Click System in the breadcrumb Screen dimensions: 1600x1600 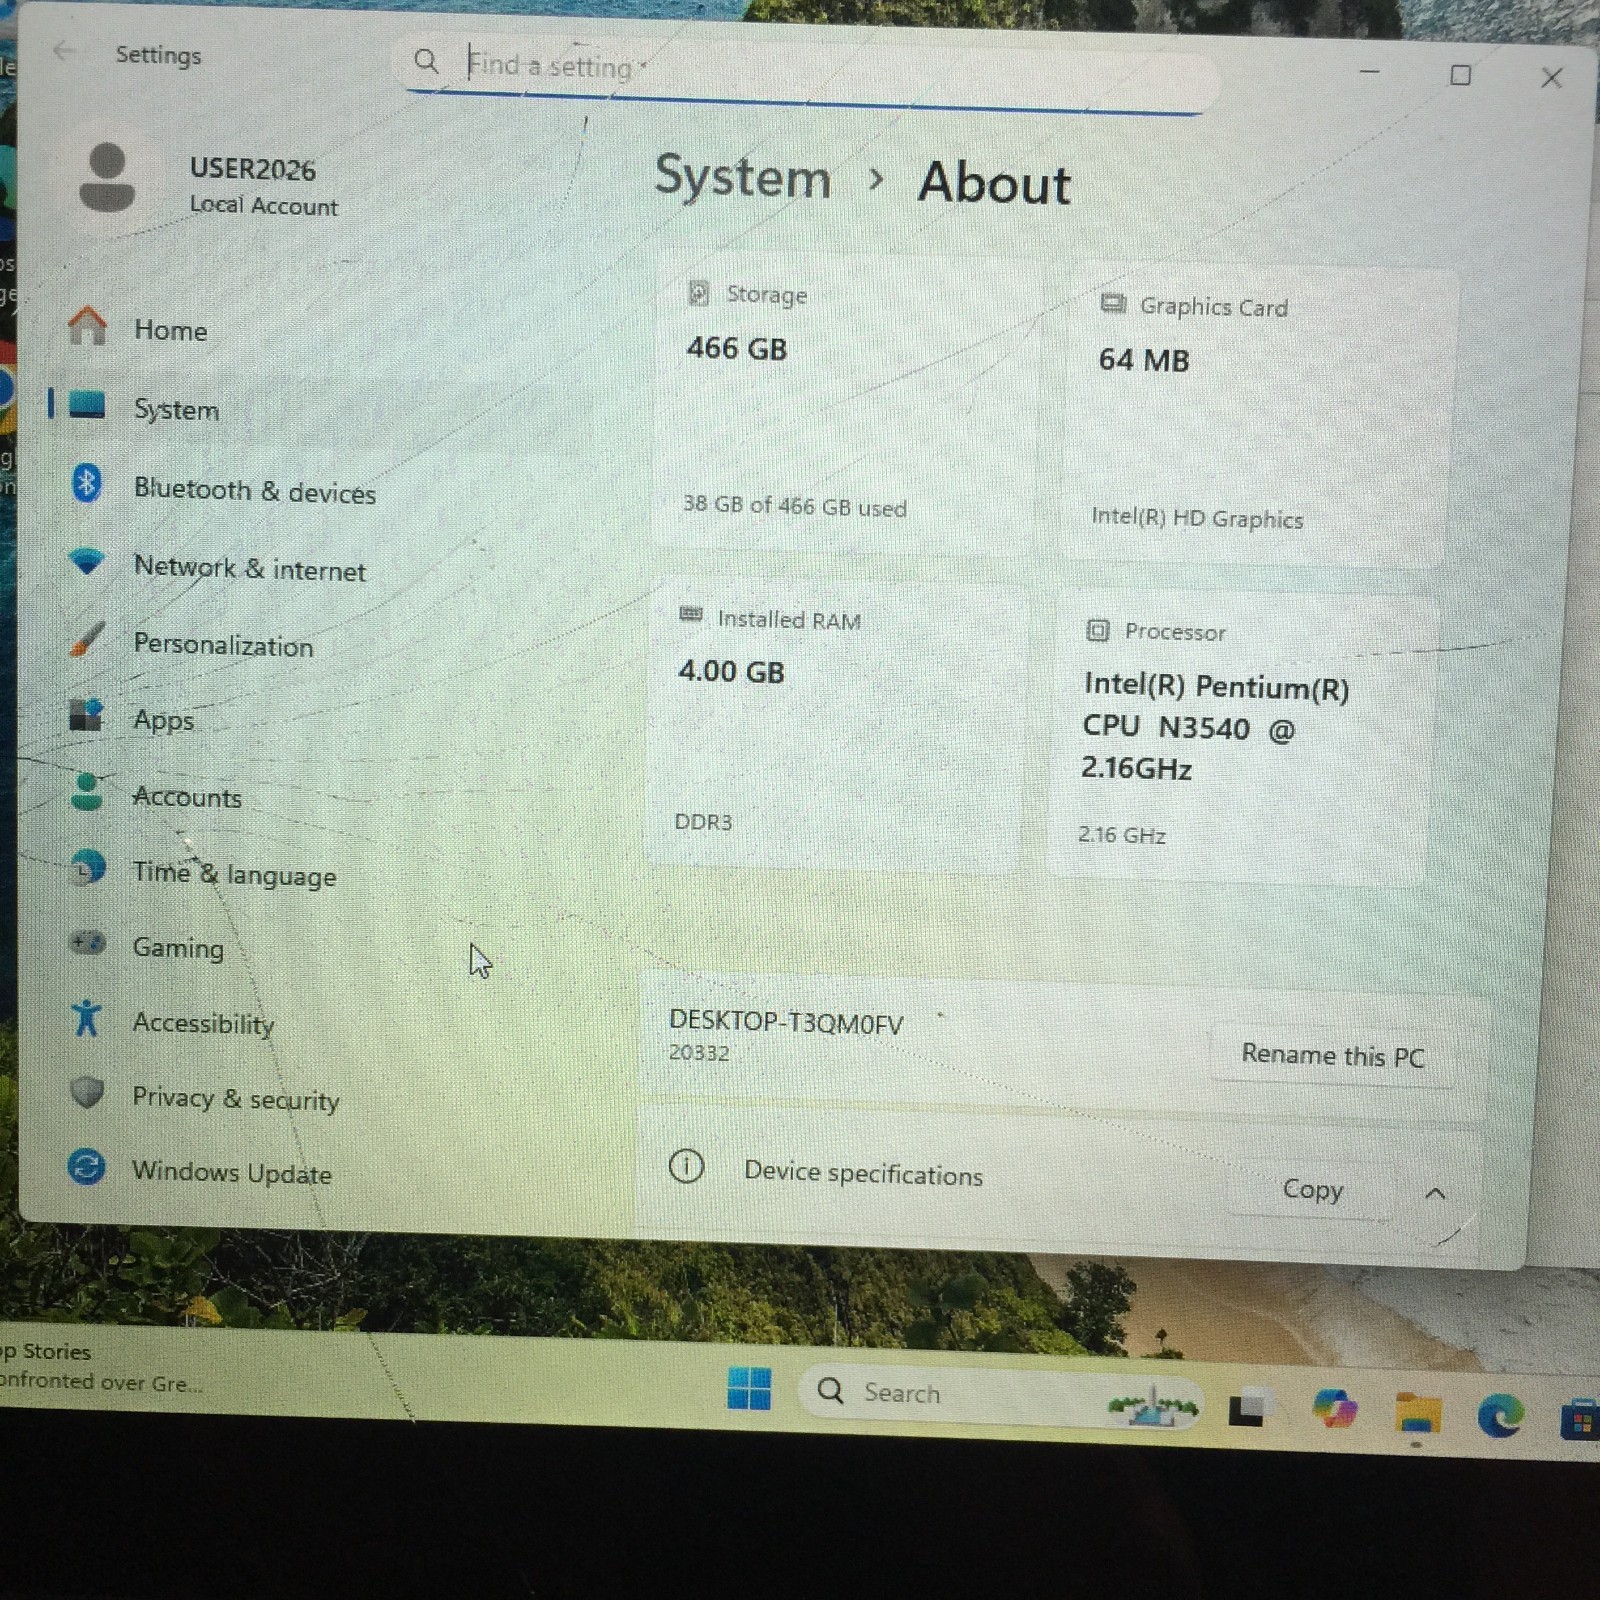point(742,178)
